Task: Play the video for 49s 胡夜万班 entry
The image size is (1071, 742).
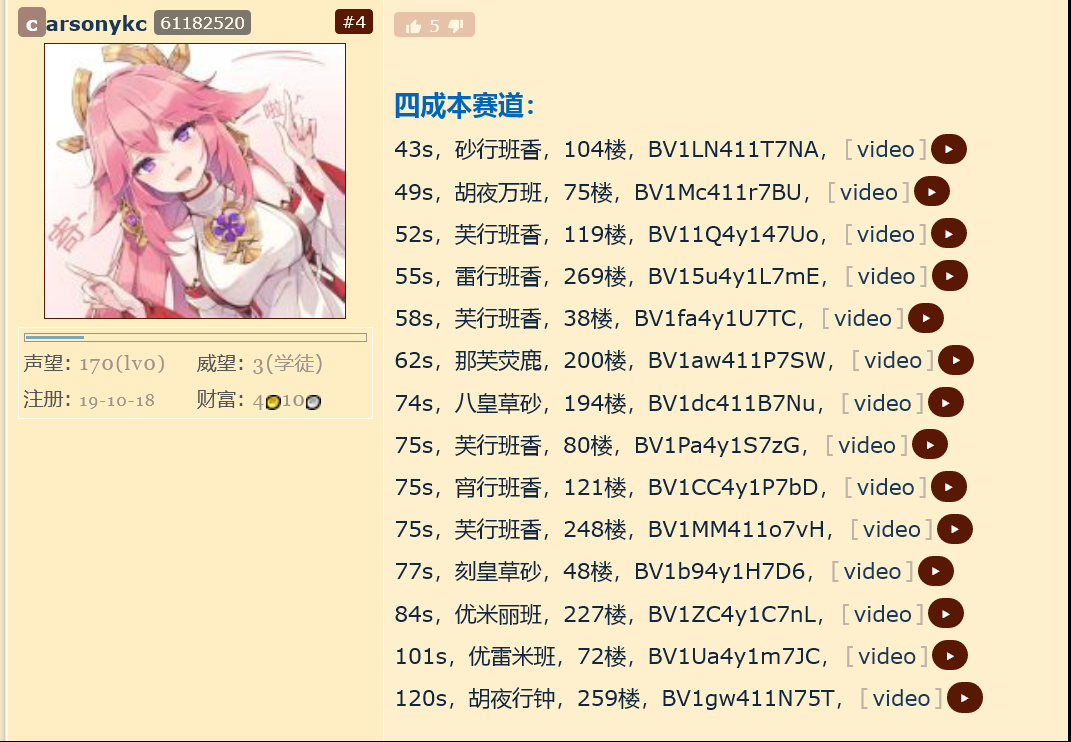Action: [932, 191]
